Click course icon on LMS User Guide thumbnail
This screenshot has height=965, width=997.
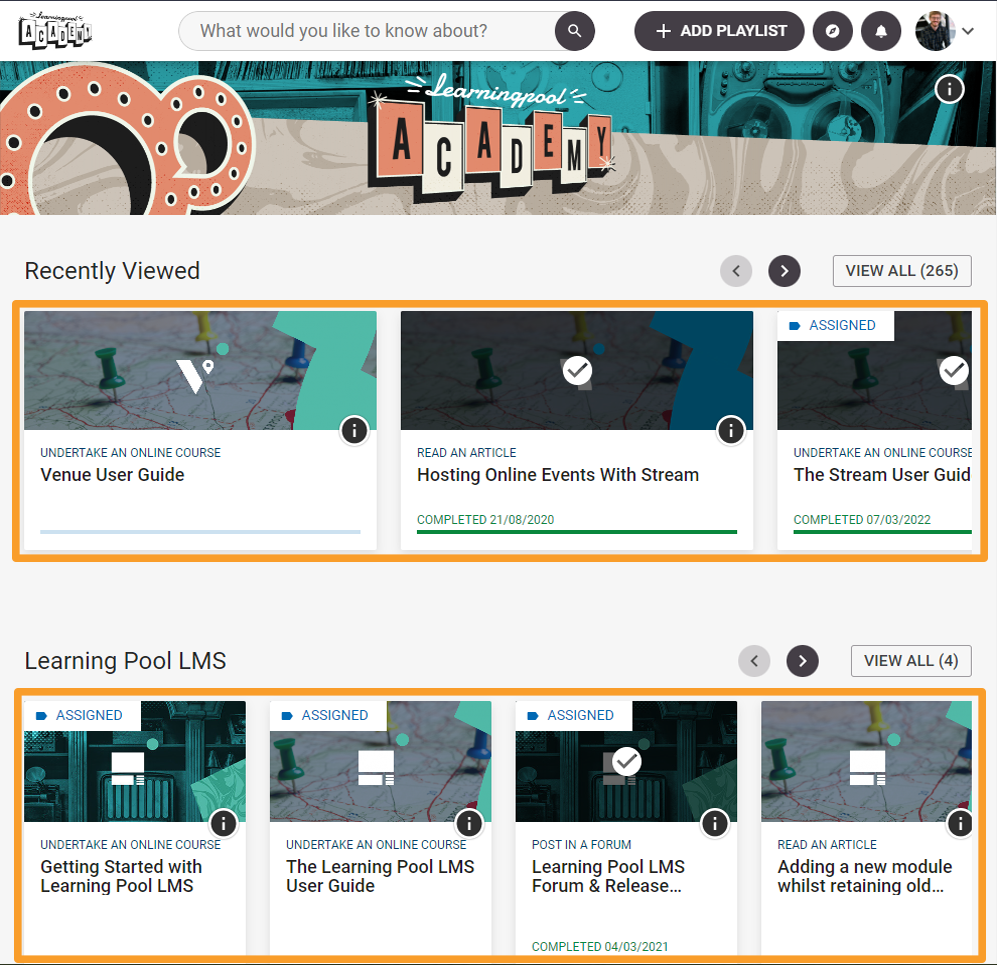376,769
